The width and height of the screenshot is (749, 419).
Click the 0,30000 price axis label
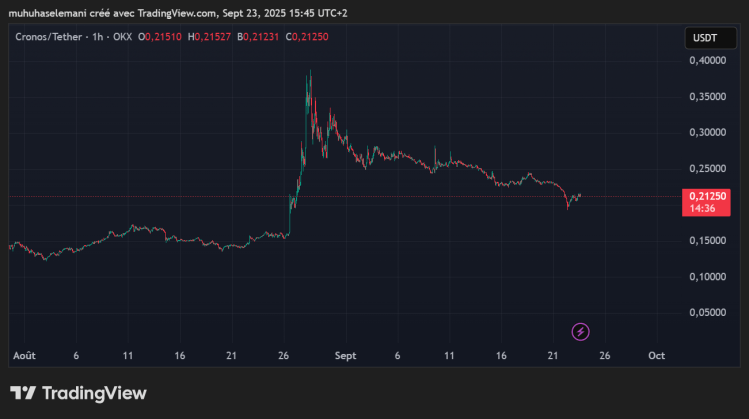[x=706, y=133]
